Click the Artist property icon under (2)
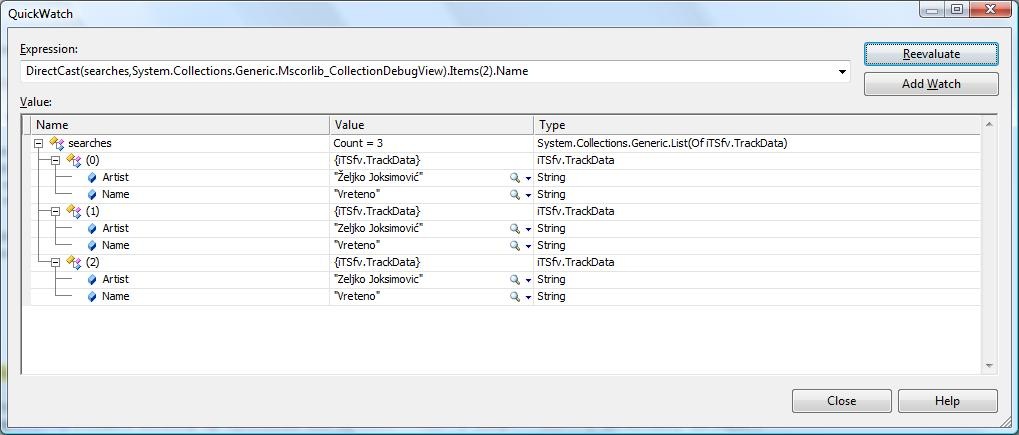1019x435 pixels. pos(92,279)
